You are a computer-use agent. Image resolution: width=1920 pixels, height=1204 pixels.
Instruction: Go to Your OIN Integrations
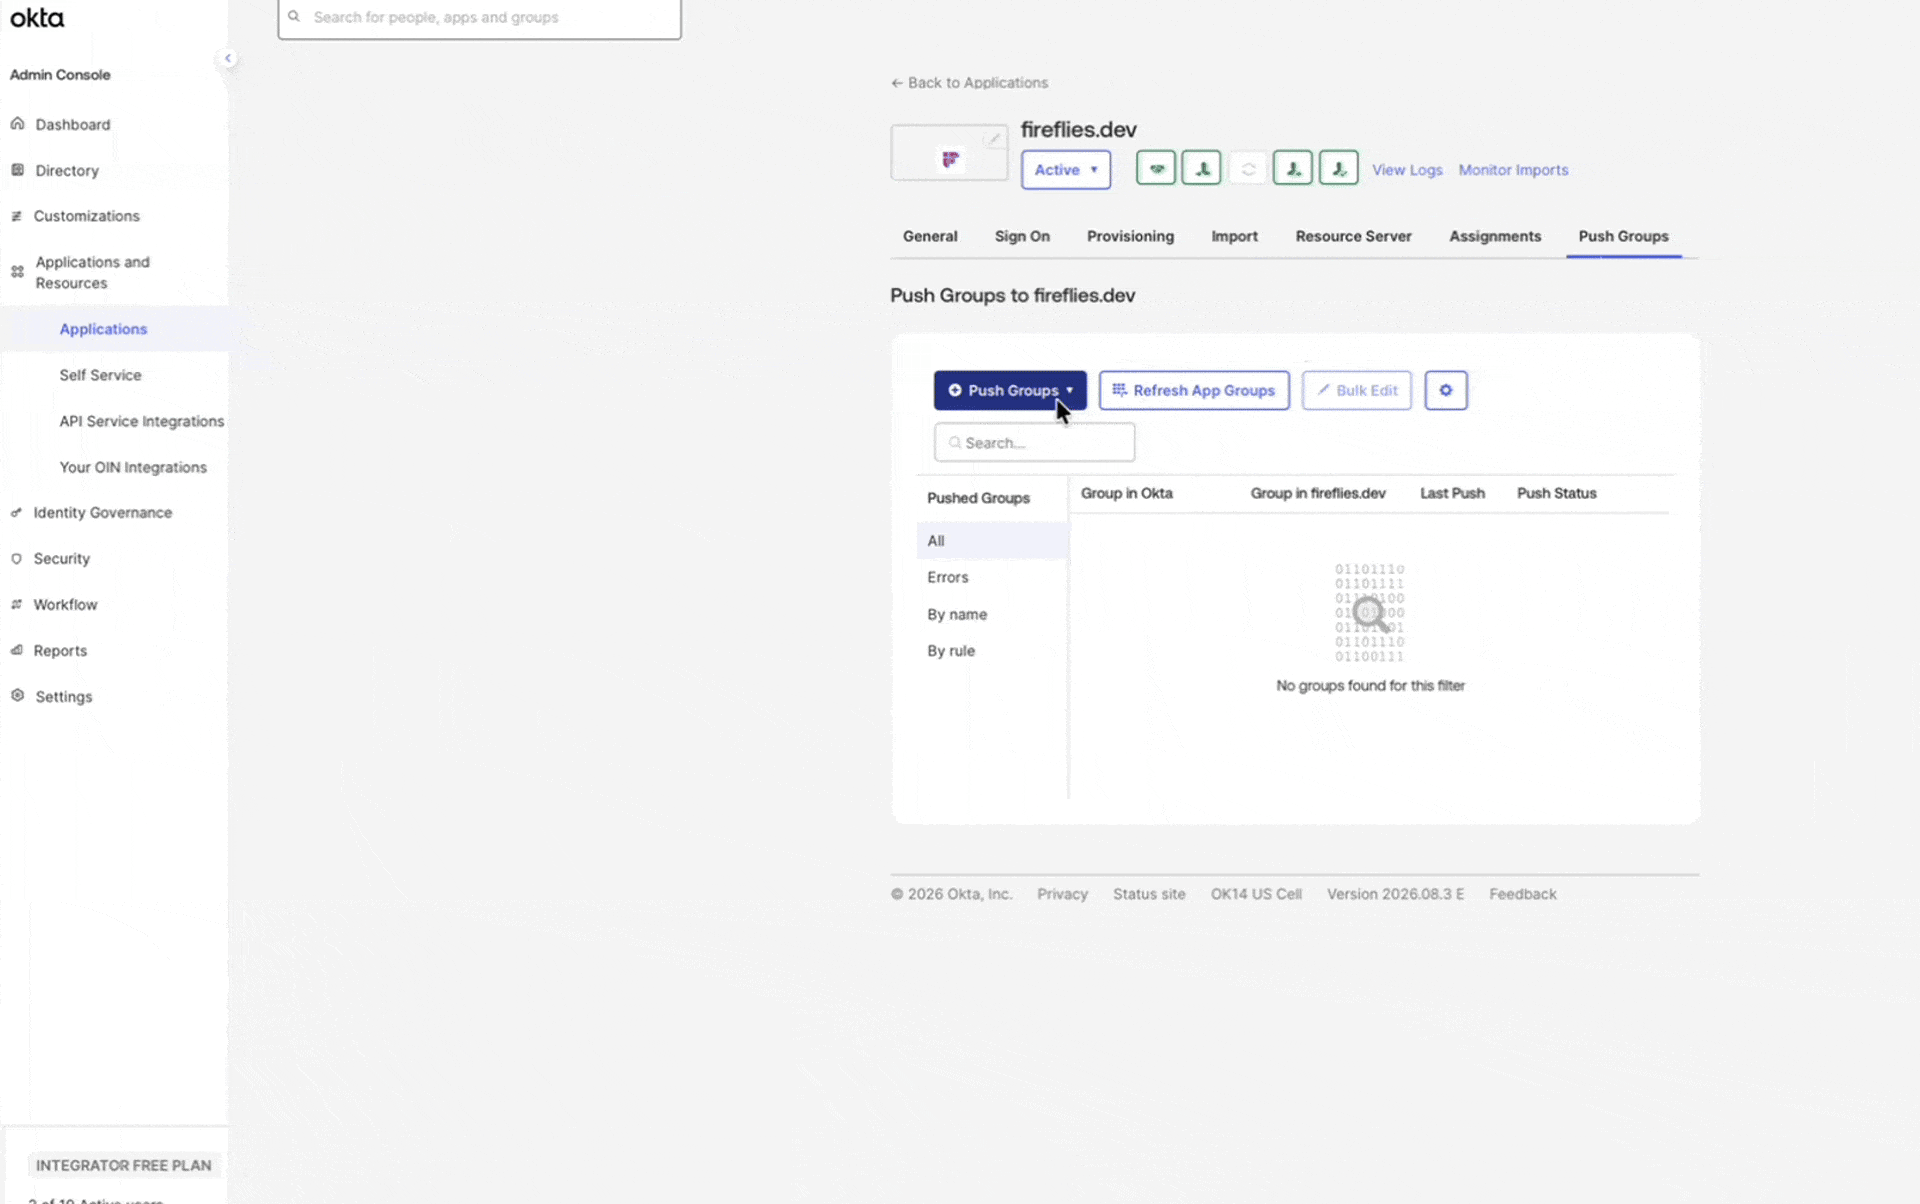pyautogui.click(x=133, y=467)
